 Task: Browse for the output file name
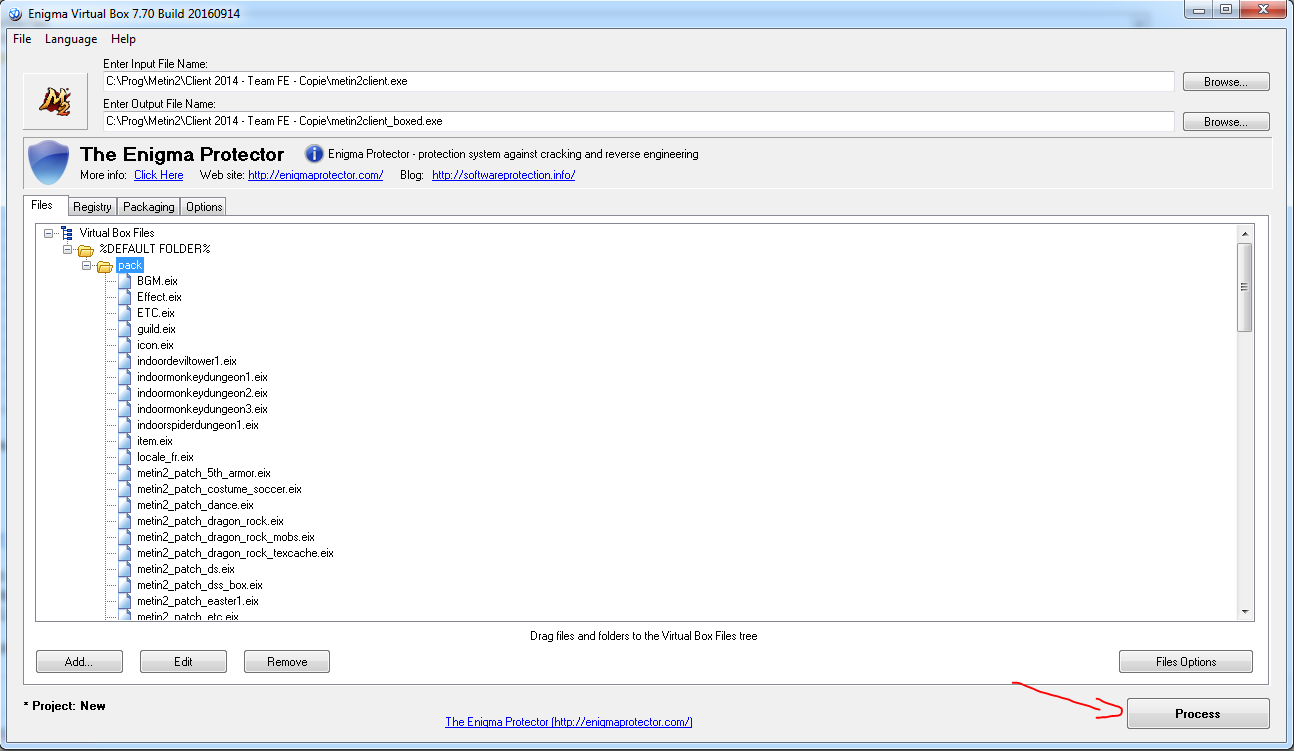[1226, 122]
